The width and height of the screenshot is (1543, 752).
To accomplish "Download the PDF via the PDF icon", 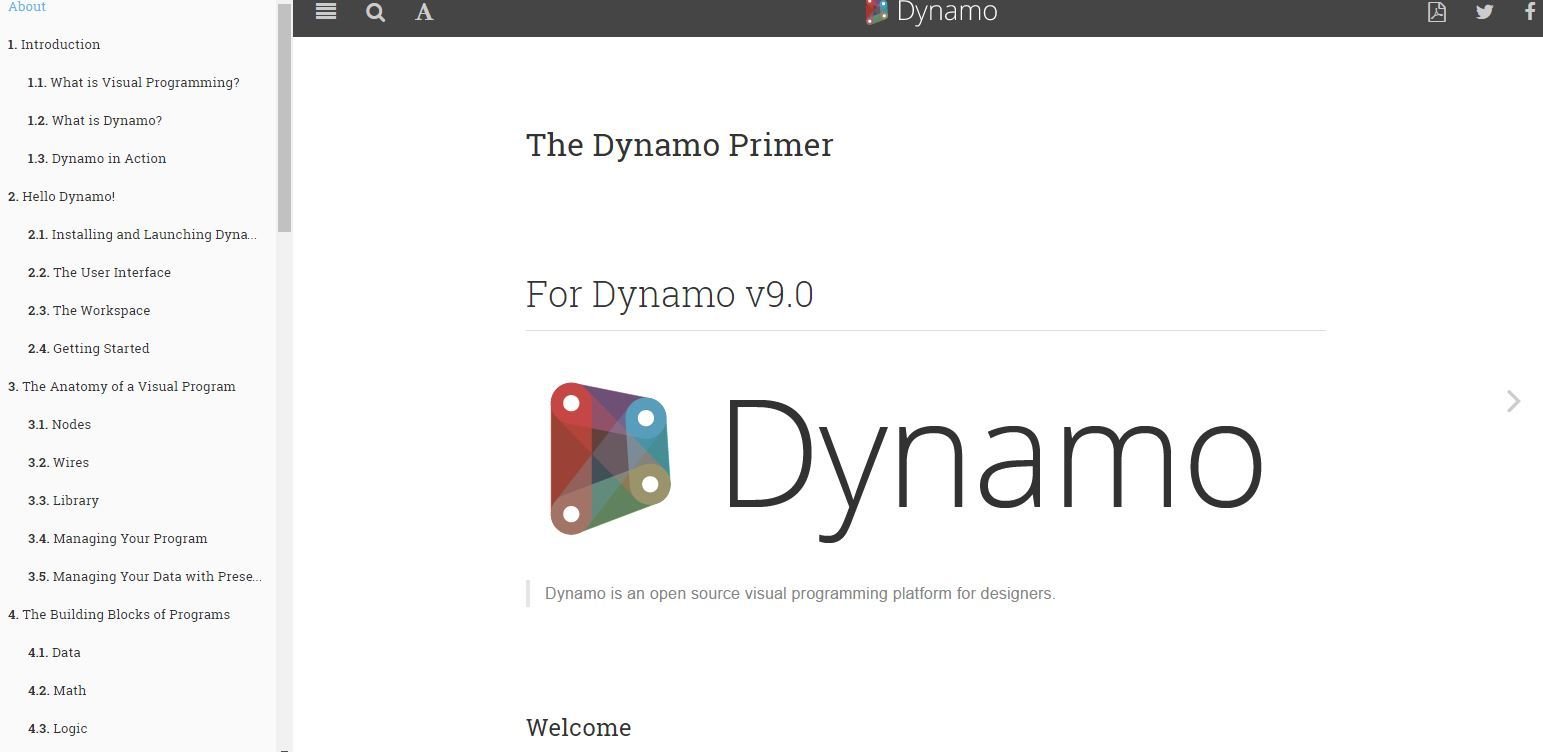I will point(1437,12).
